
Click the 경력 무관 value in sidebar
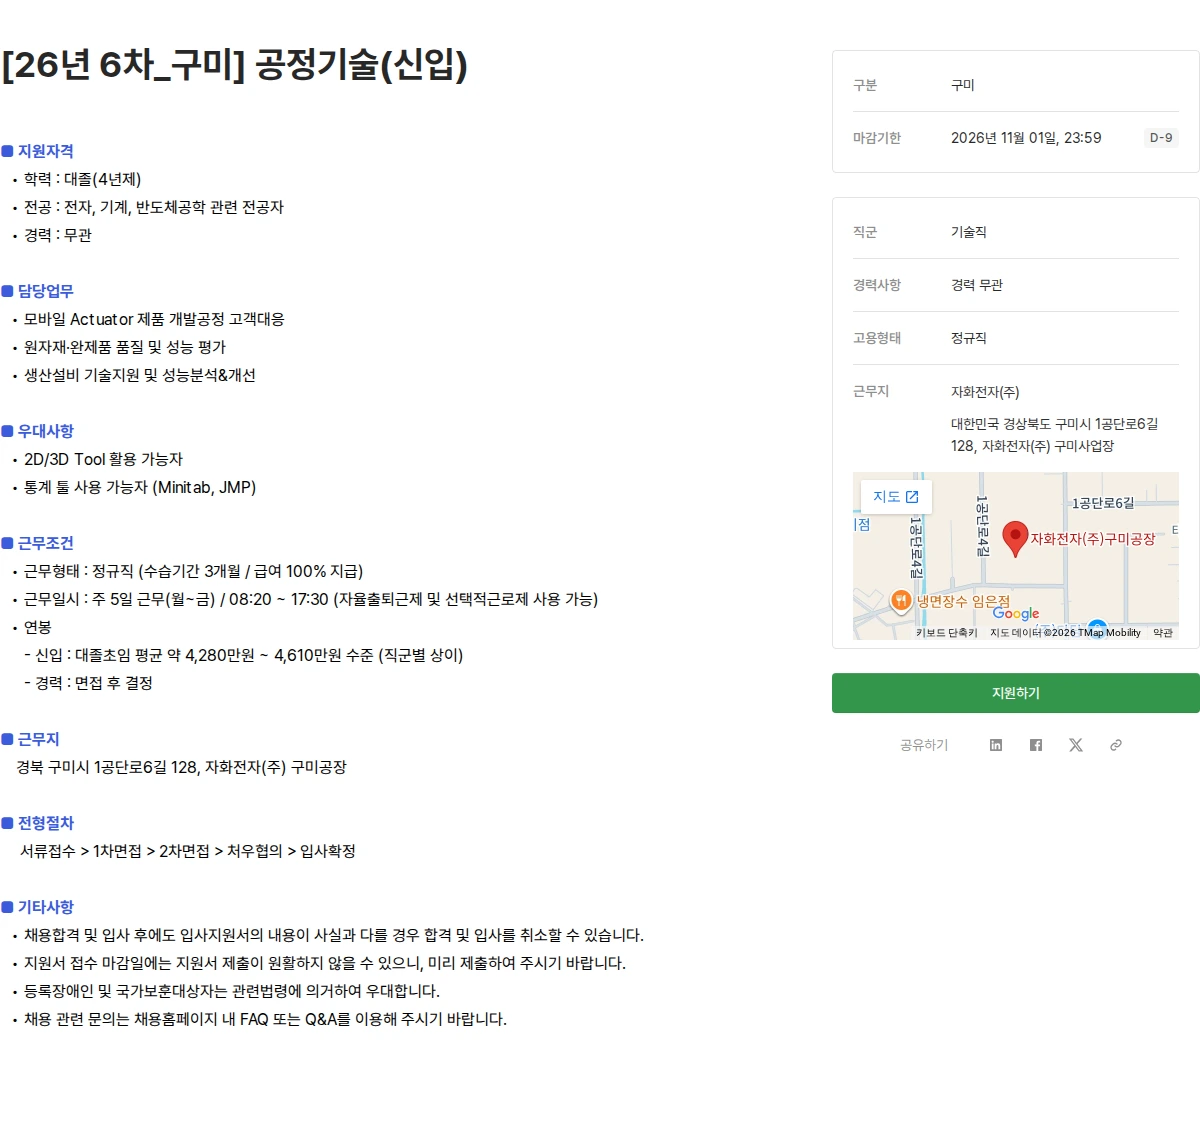pos(977,285)
